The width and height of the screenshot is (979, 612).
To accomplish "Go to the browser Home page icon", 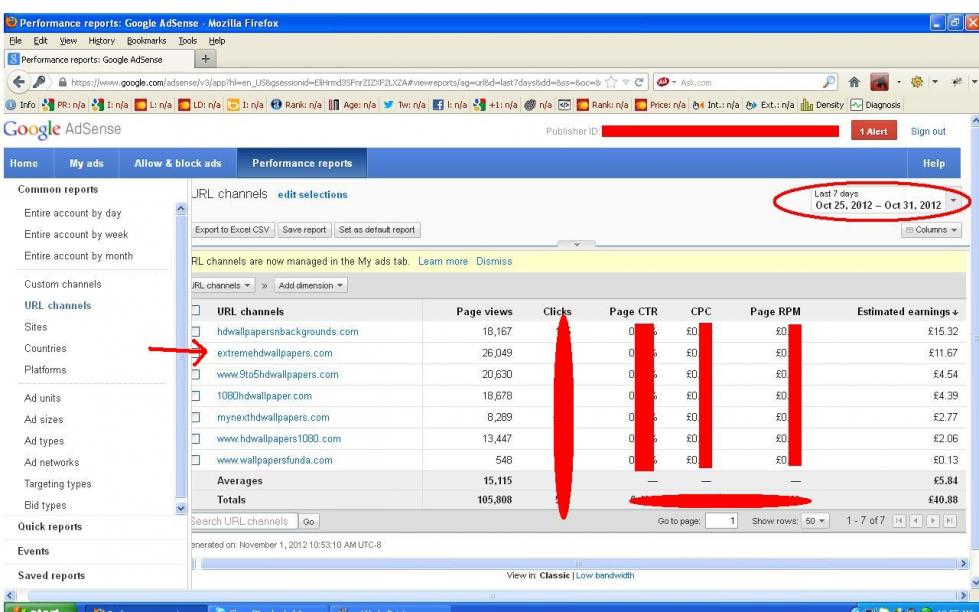I will tap(854, 82).
